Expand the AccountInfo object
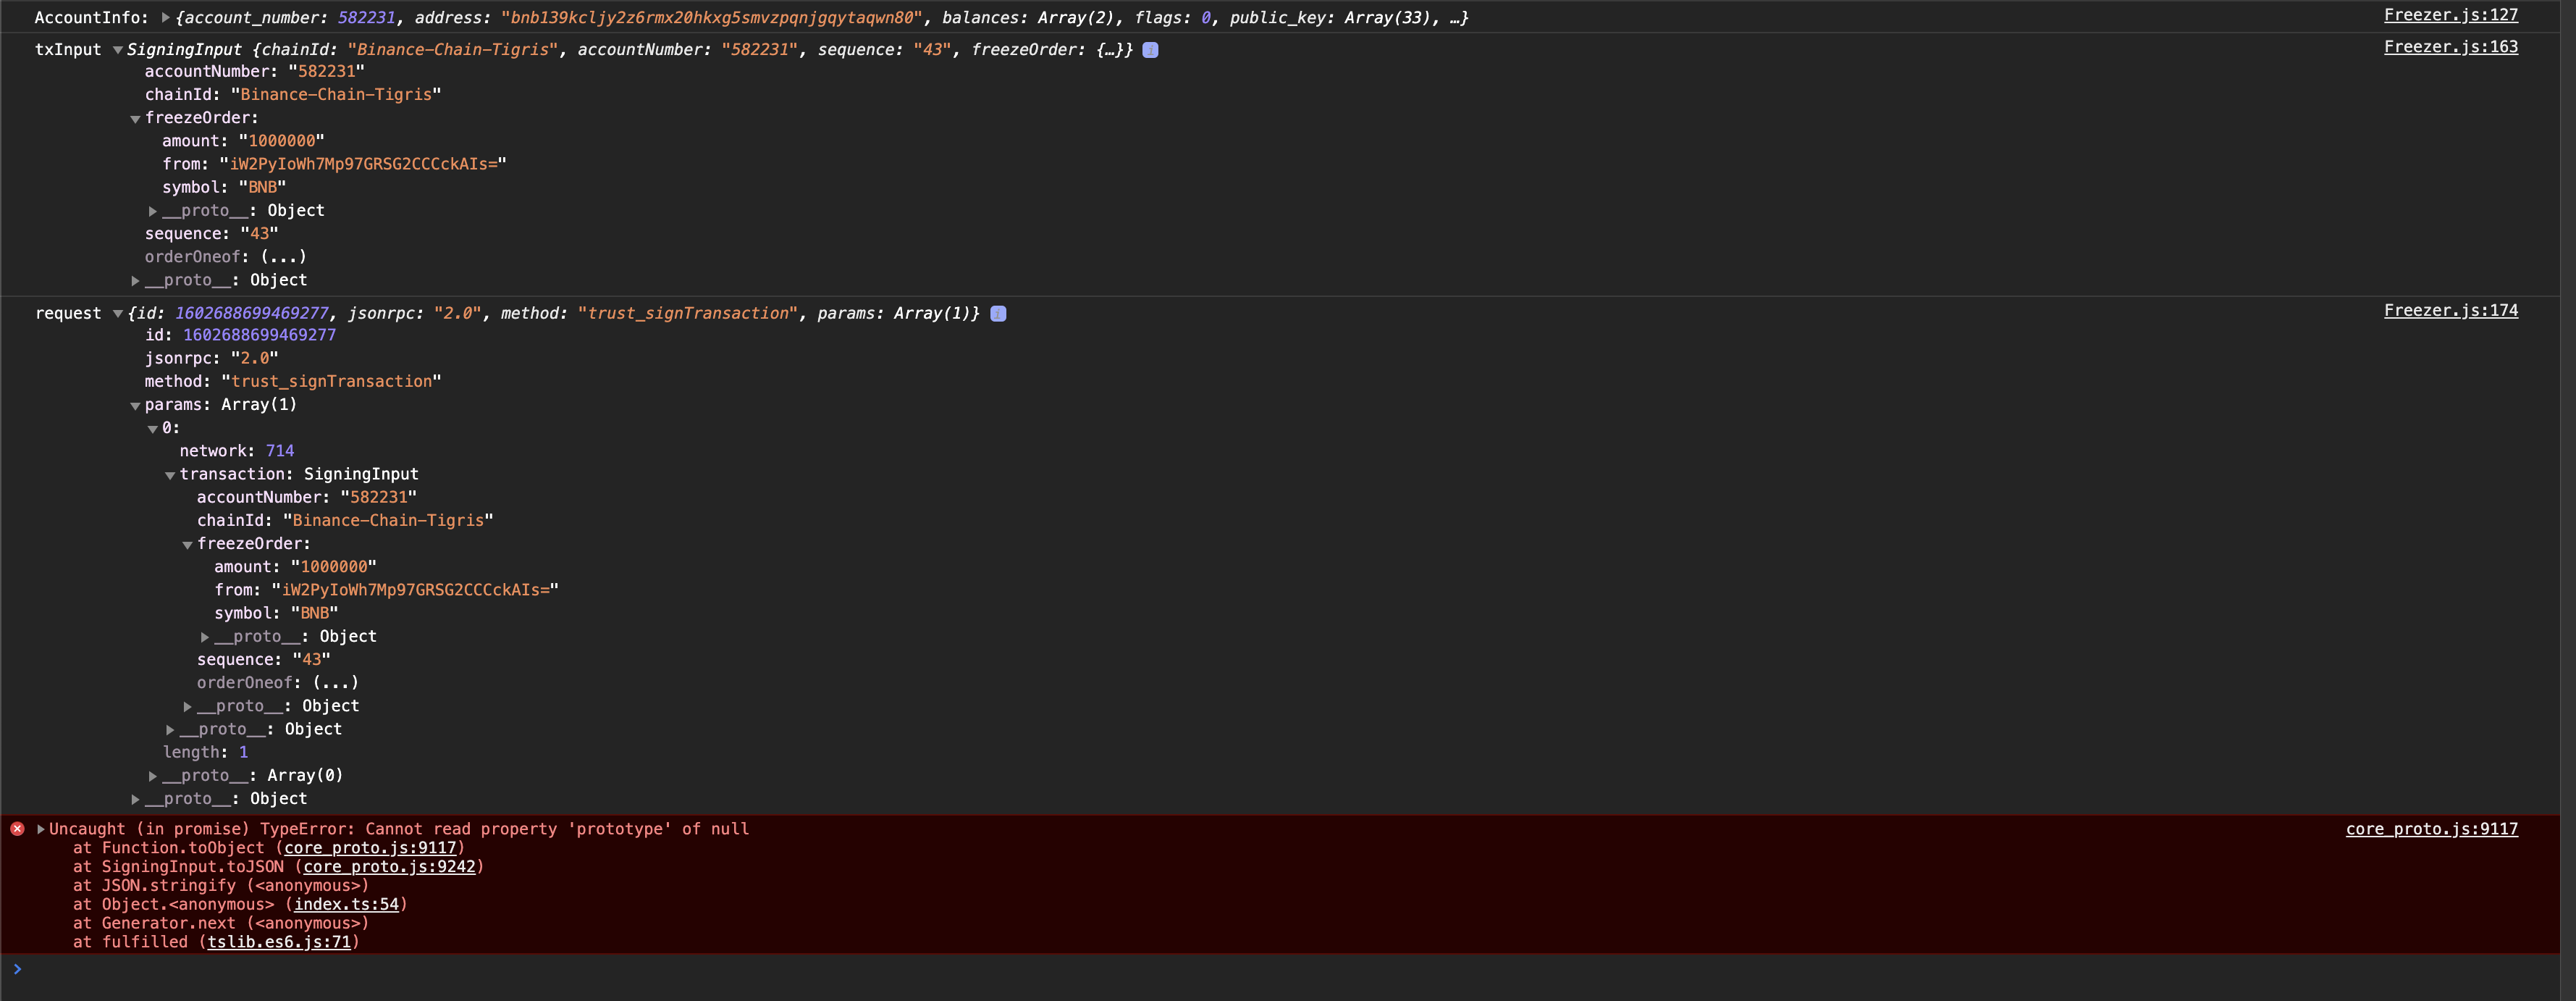The image size is (2576, 1001). pyautogui.click(x=166, y=18)
